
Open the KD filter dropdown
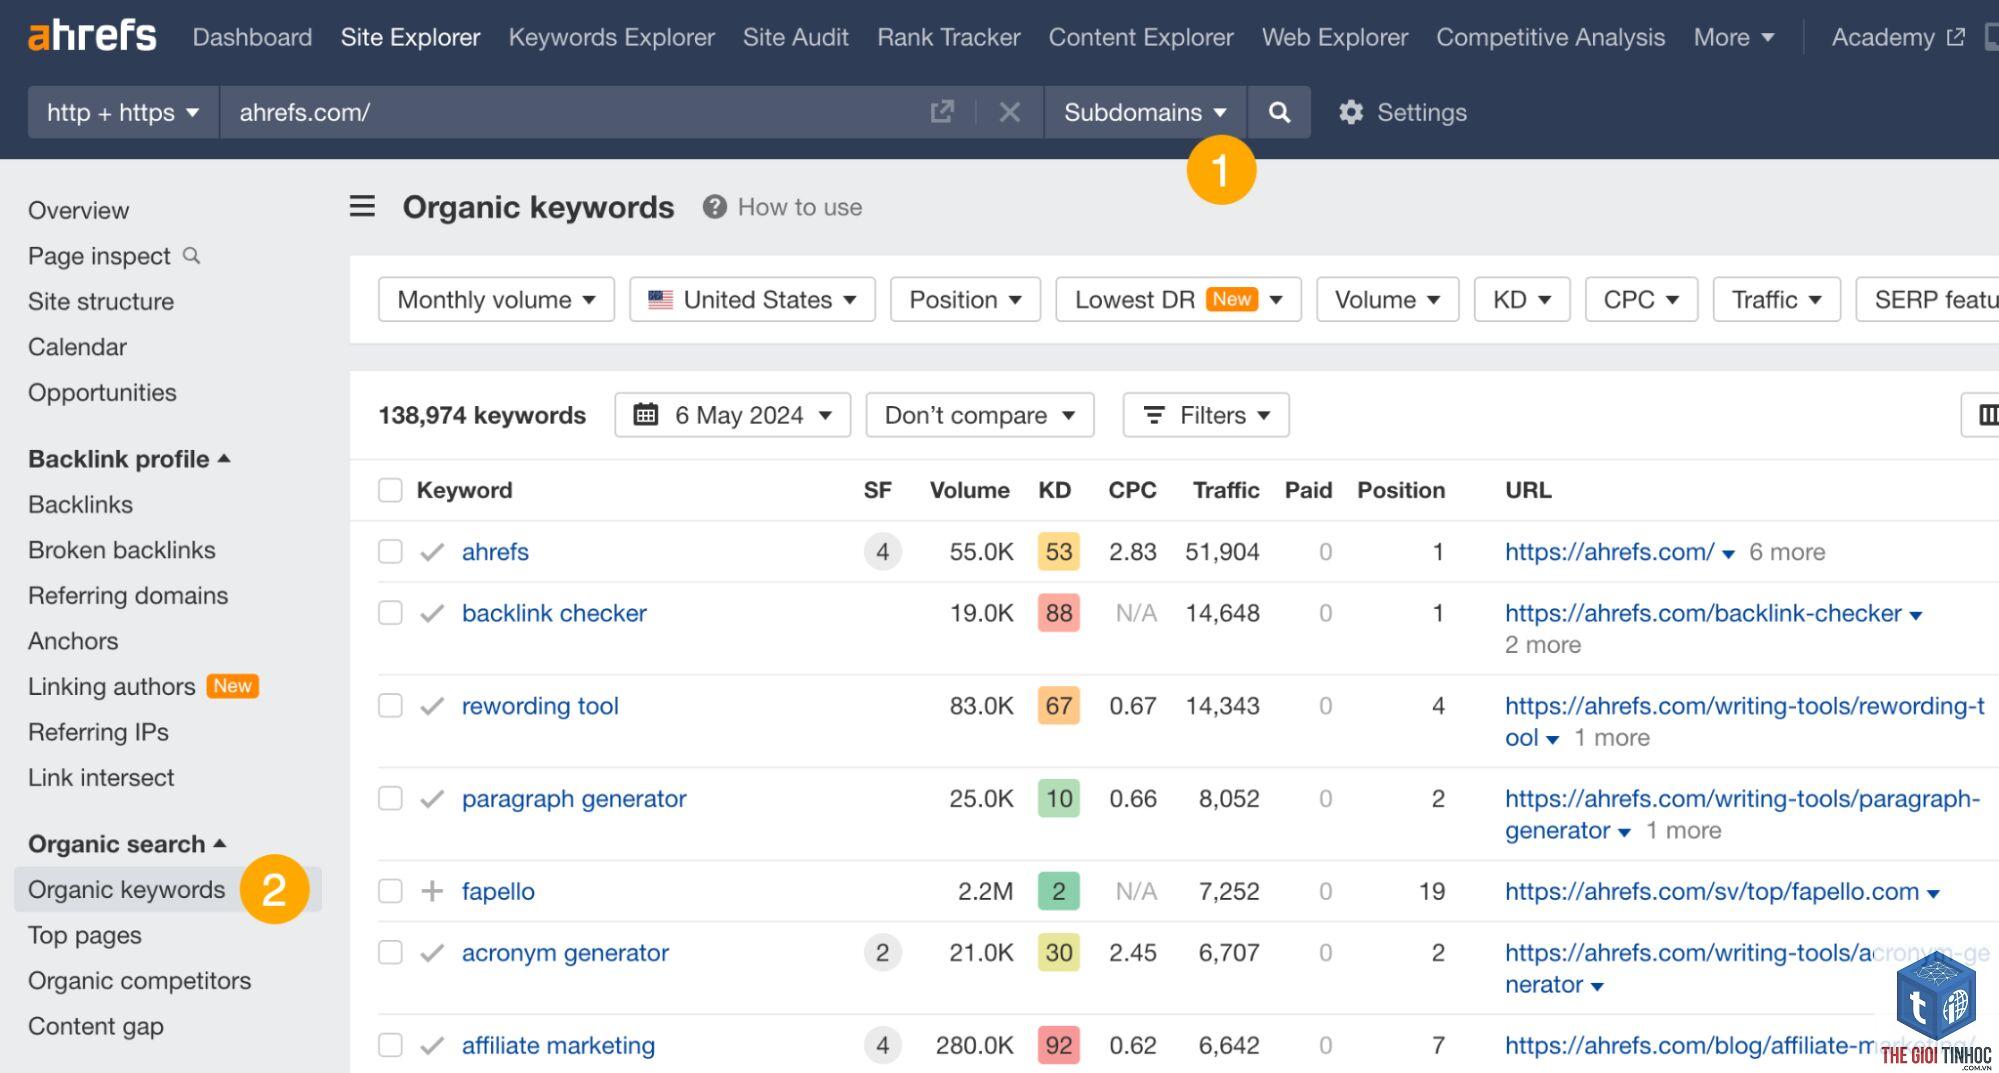click(x=1522, y=300)
